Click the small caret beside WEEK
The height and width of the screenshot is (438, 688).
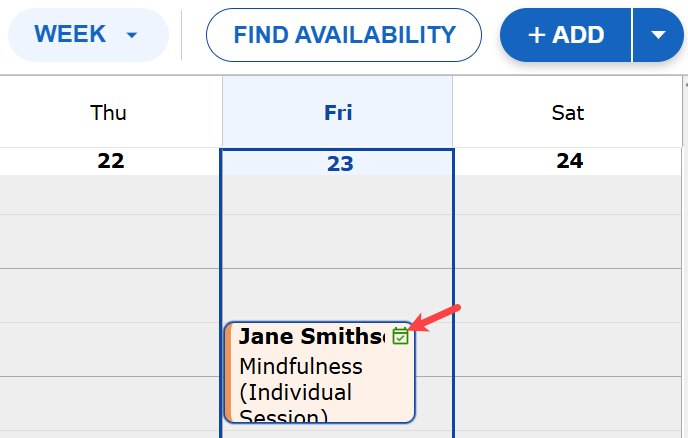[x=131, y=35]
